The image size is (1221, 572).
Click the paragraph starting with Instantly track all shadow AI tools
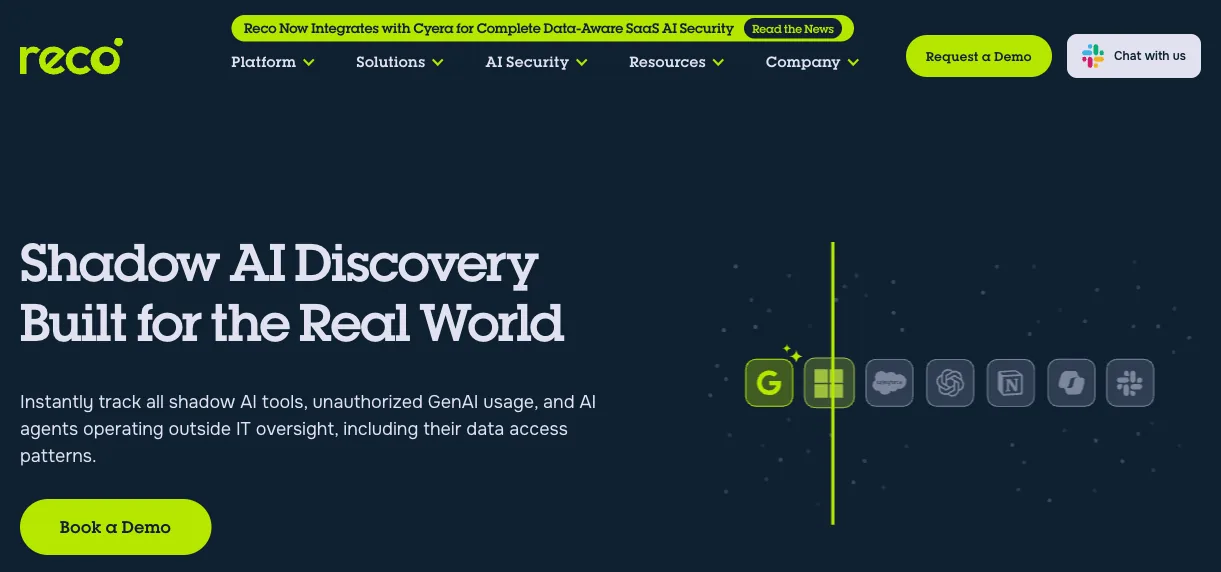pos(308,429)
